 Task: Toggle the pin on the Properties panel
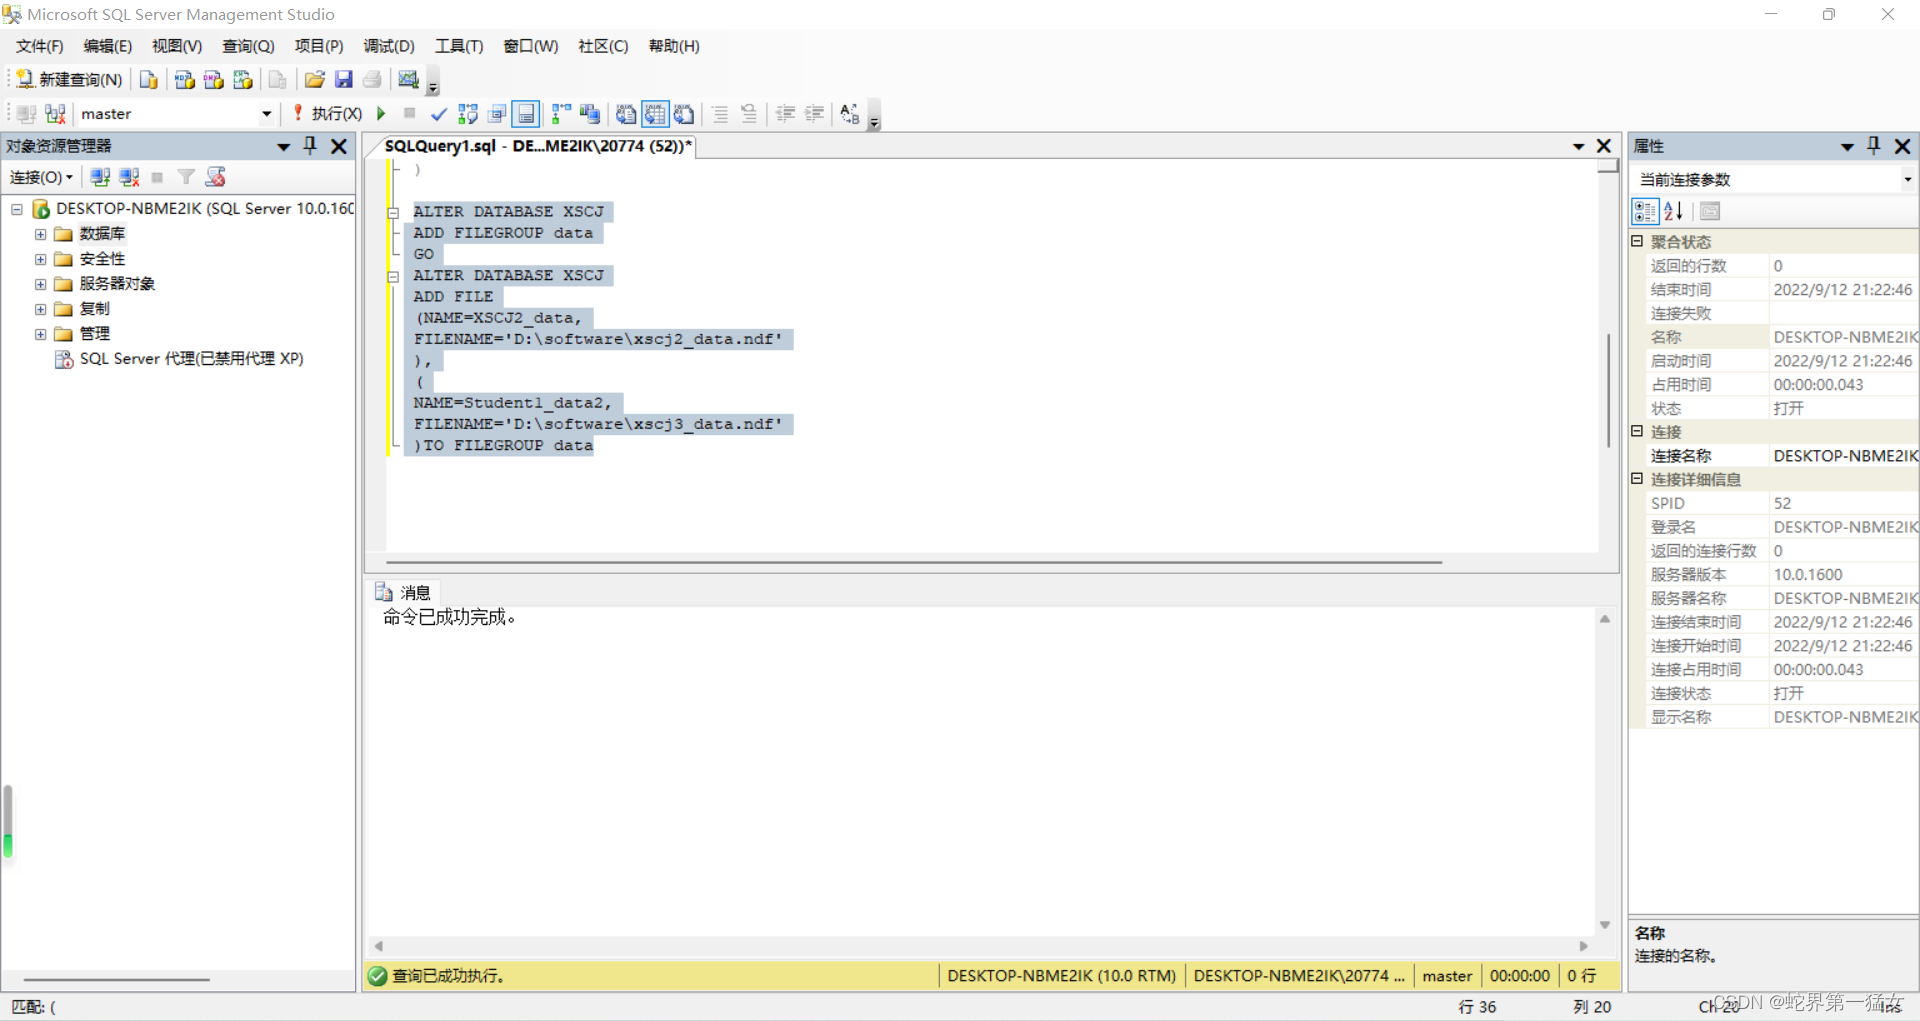coord(1873,146)
